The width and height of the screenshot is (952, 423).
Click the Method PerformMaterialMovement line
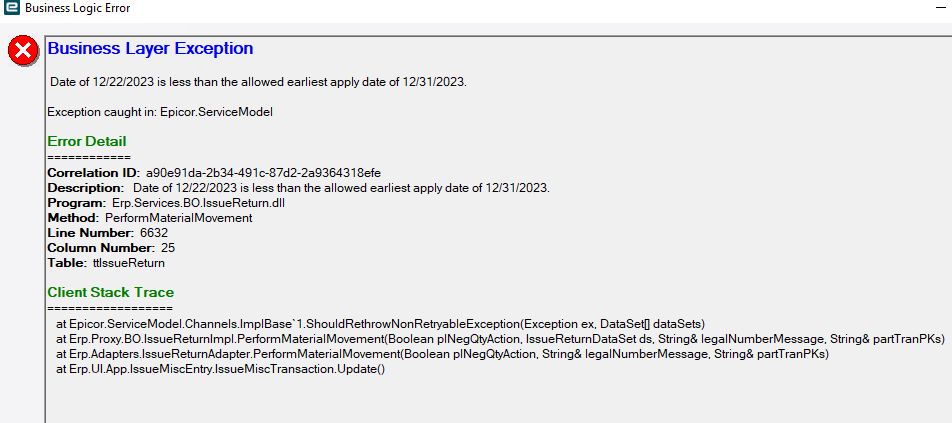click(x=149, y=218)
